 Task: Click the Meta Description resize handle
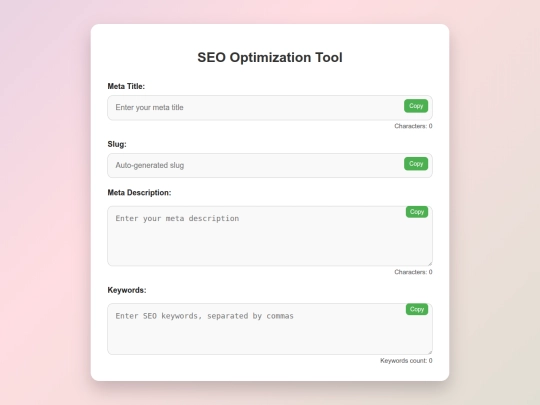click(x=430, y=263)
